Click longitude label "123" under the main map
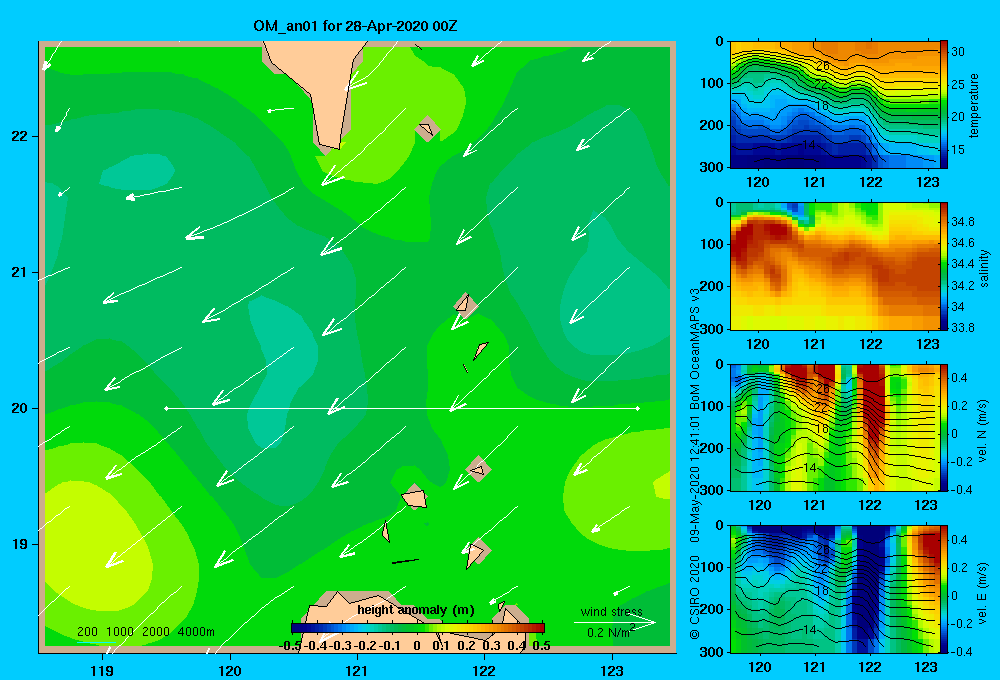Image resolution: width=1000 pixels, height=680 pixels. [x=612, y=670]
